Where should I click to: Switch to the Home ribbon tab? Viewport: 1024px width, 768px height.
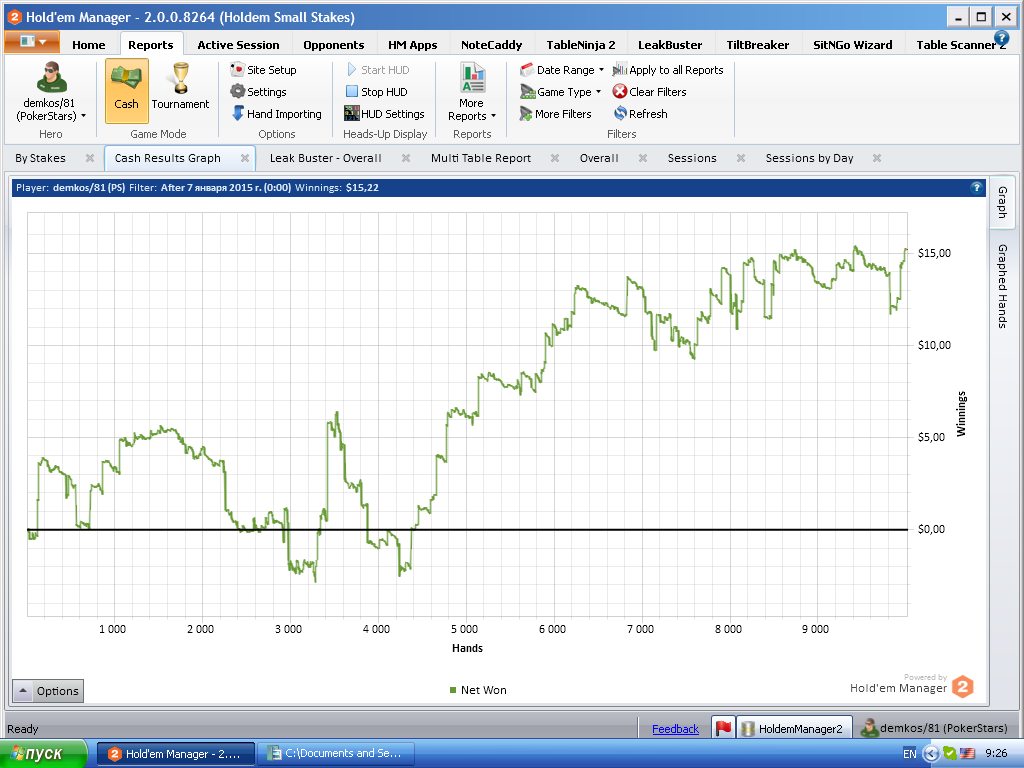(x=89, y=45)
